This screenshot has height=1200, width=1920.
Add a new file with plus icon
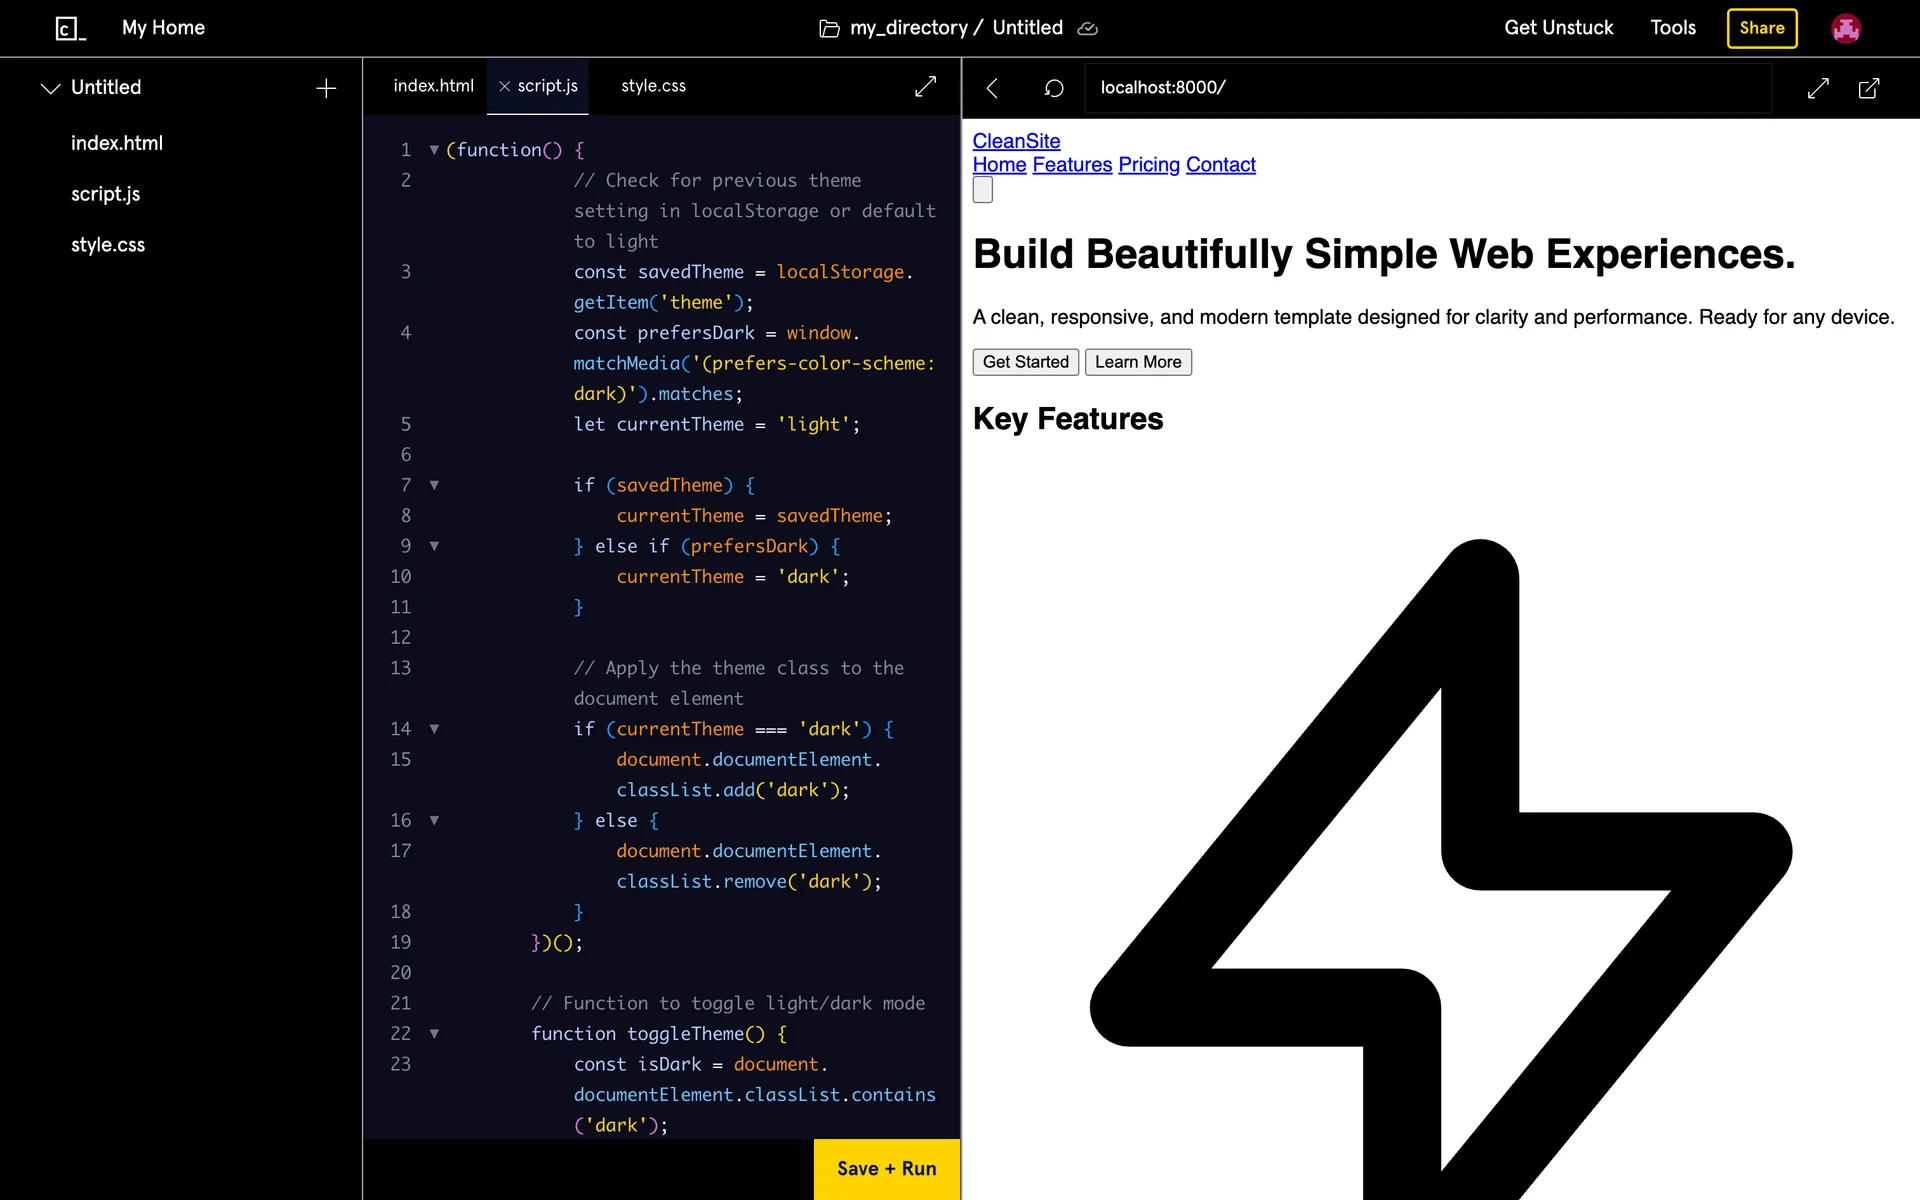(x=326, y=88)
